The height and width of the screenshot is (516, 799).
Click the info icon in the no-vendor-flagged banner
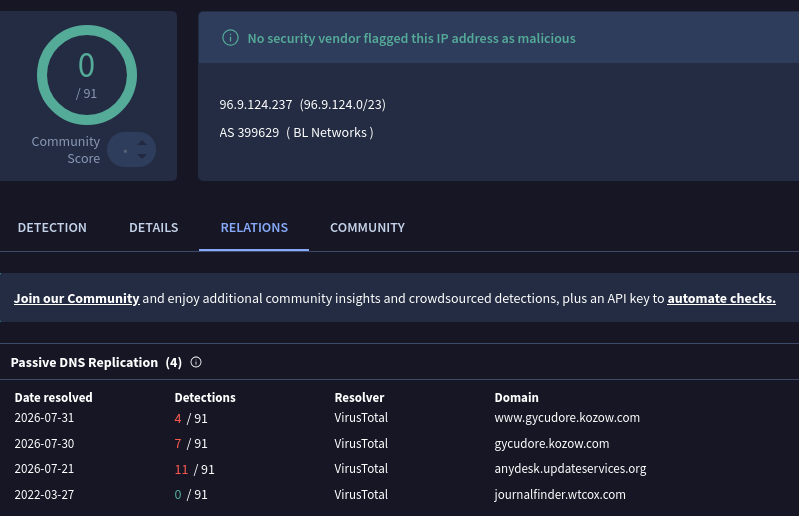pyautogui.click(x=230, y=38)
